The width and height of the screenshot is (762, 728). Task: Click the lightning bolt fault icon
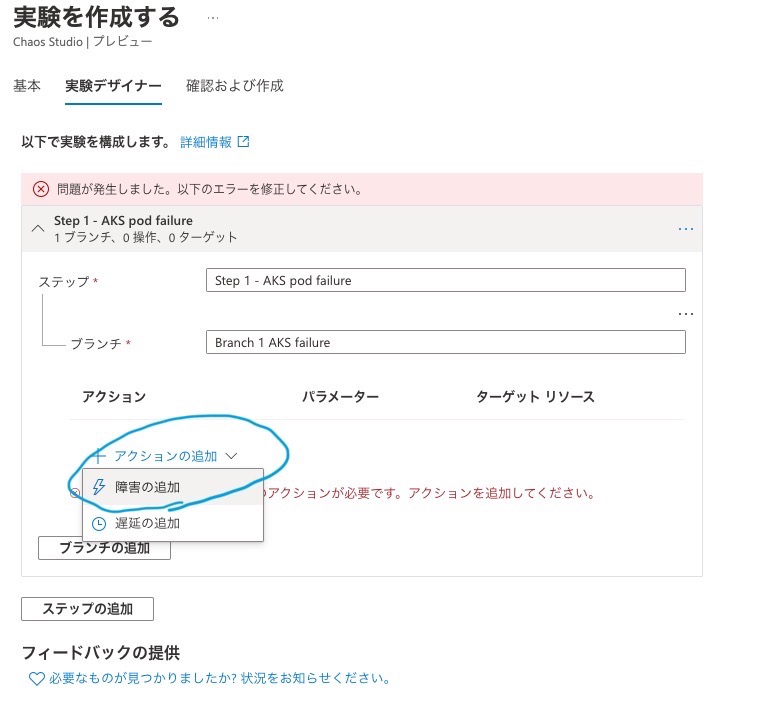[99, 487]
